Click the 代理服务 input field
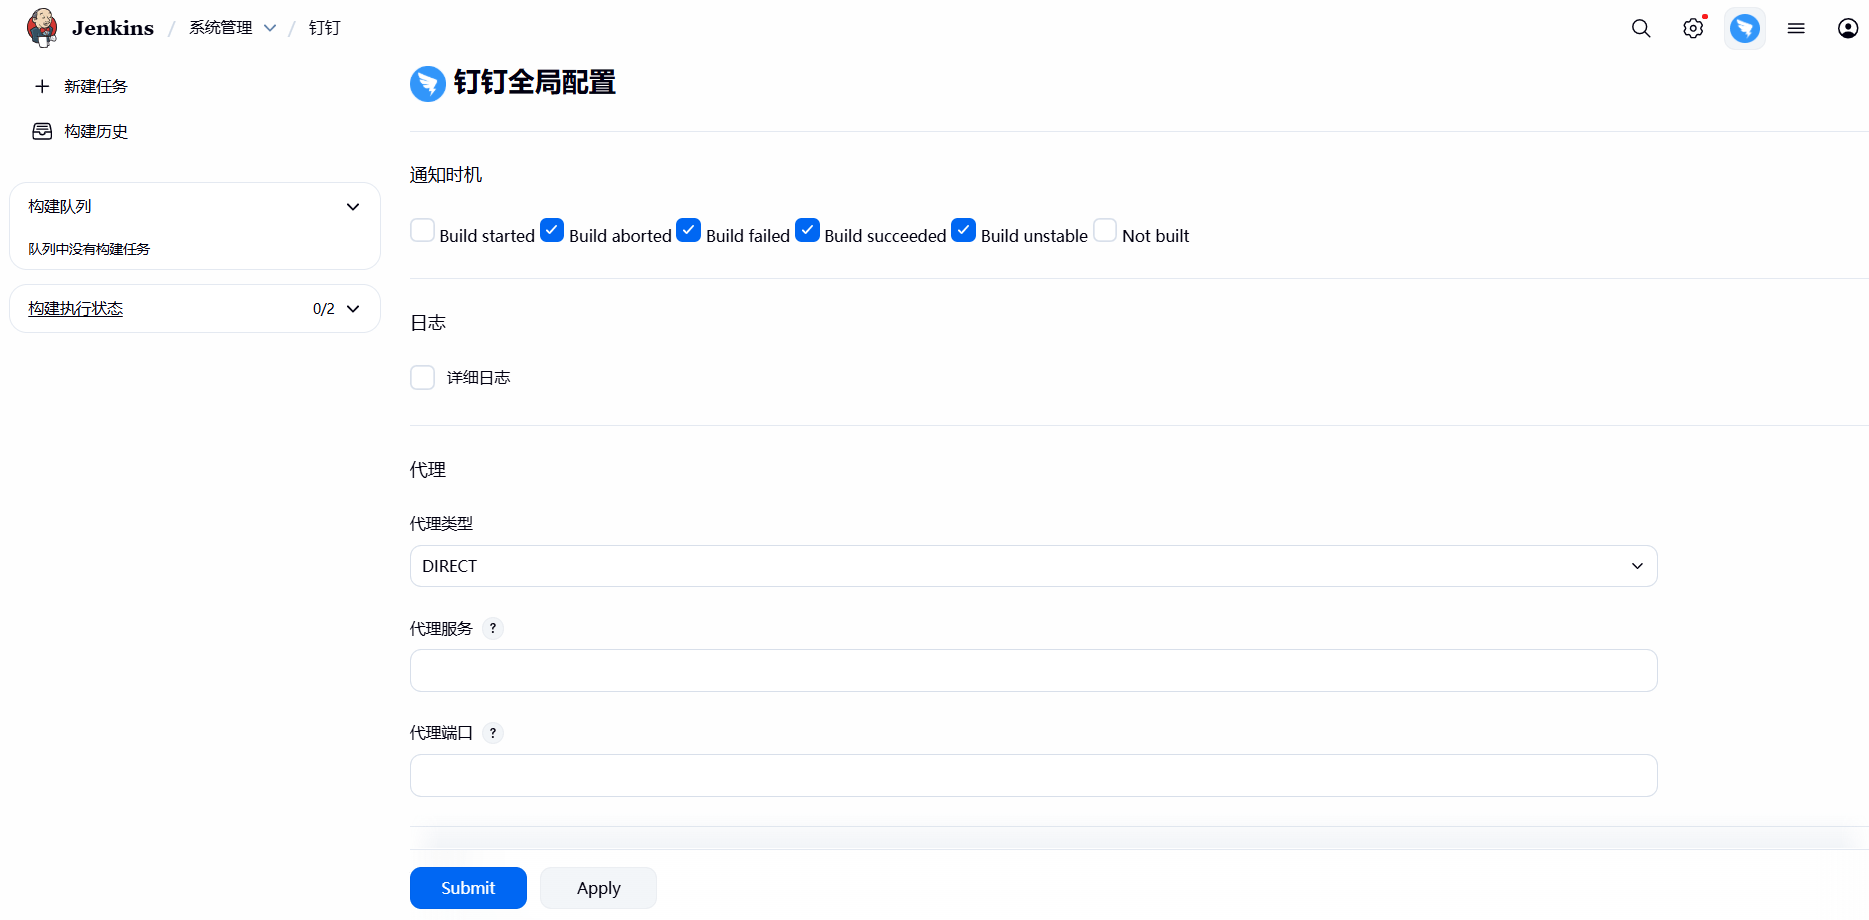The height and width of the screenshot is (920, 1869). pyautogui.click(x=1033, y=671)
